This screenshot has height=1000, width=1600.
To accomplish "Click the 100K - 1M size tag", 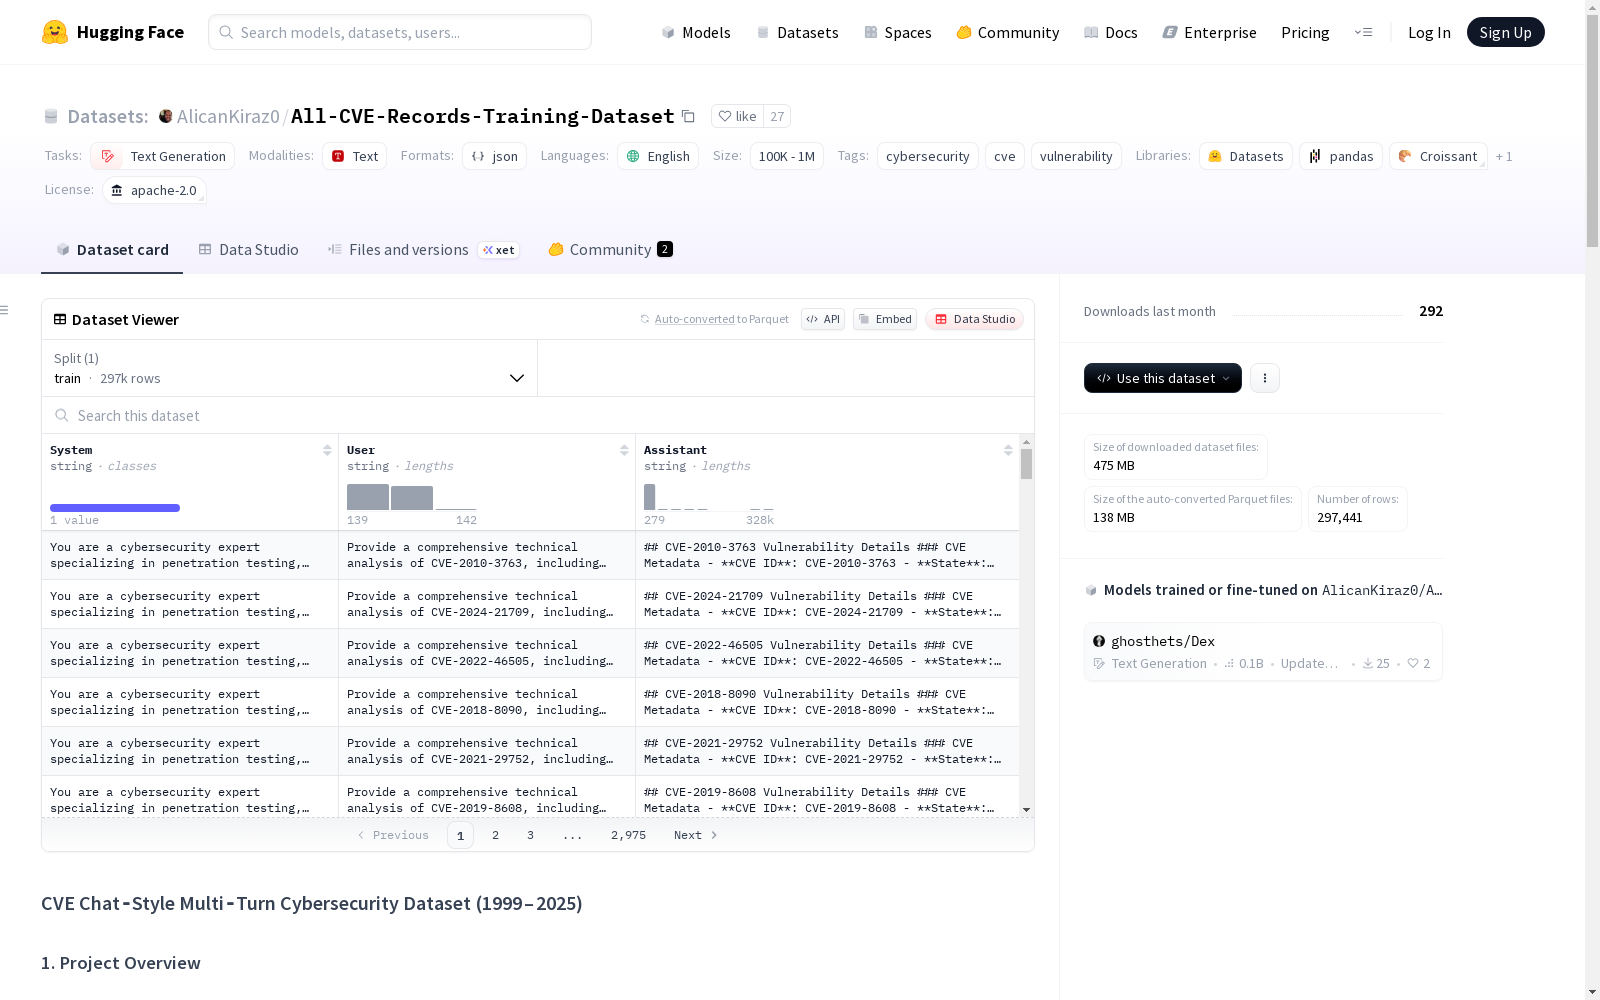I will (787, 156).
